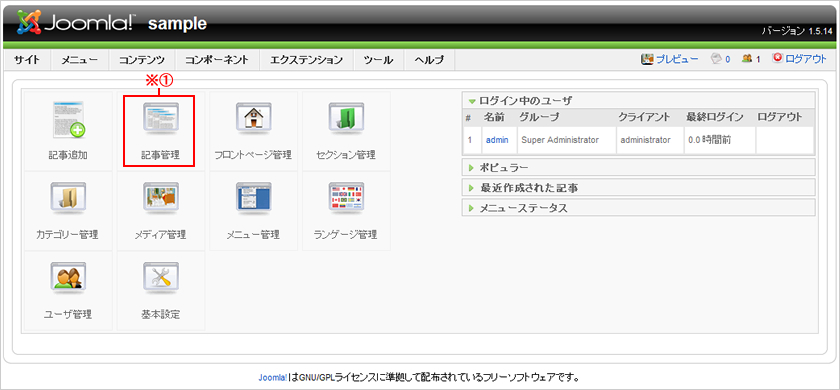The image size is (840, 390).
Task: Open the メニュー menu in menu bar
Action: [x=79, y=60]
